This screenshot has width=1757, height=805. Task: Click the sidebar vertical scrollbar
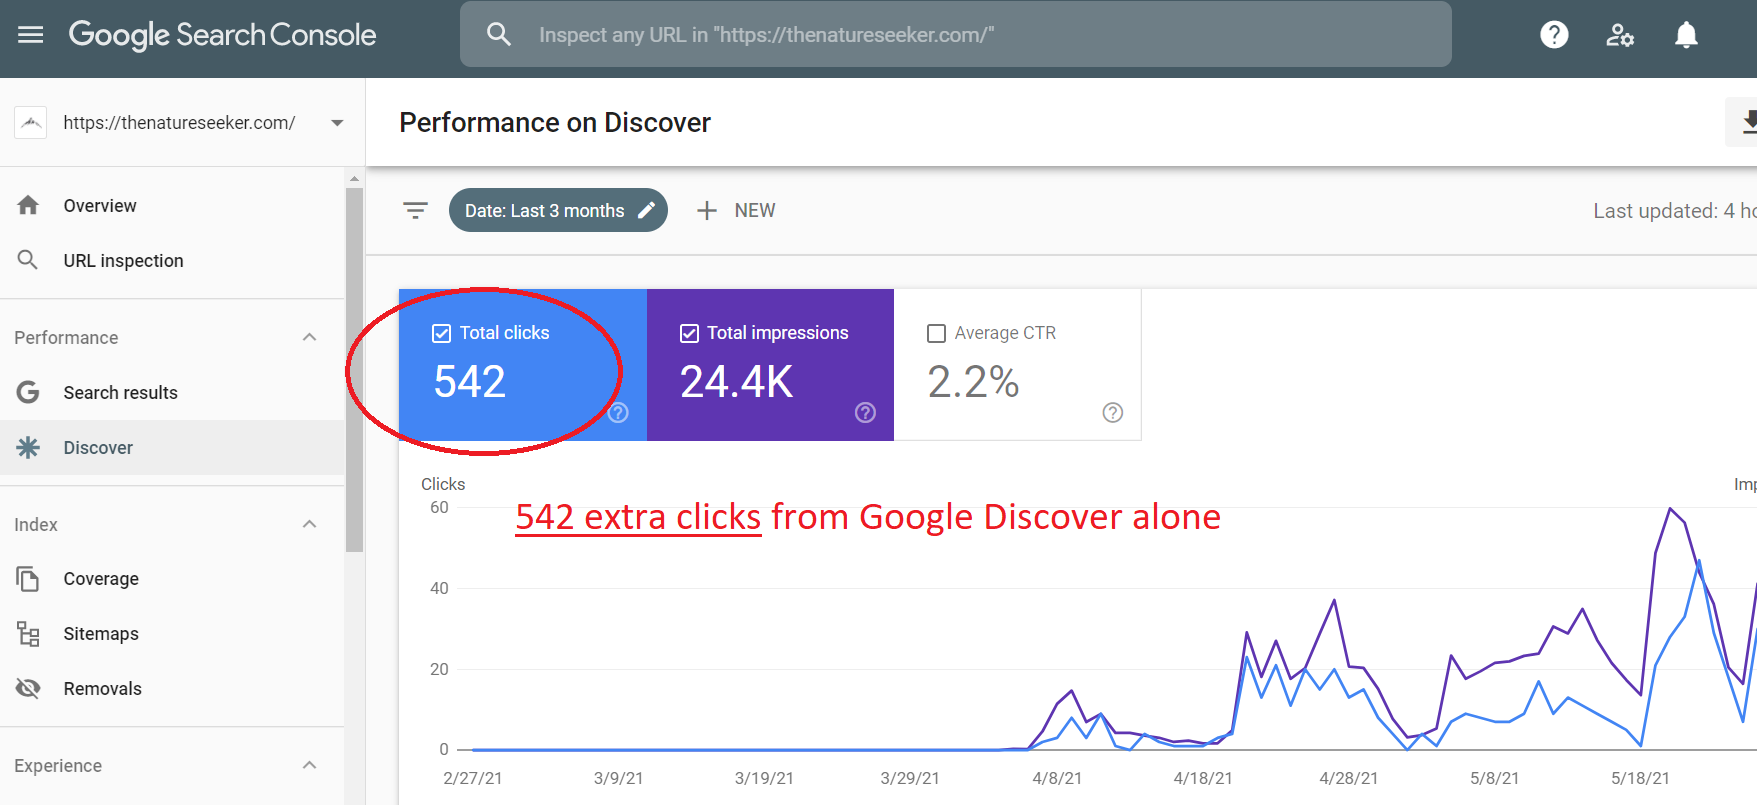(x=354, y=370)
